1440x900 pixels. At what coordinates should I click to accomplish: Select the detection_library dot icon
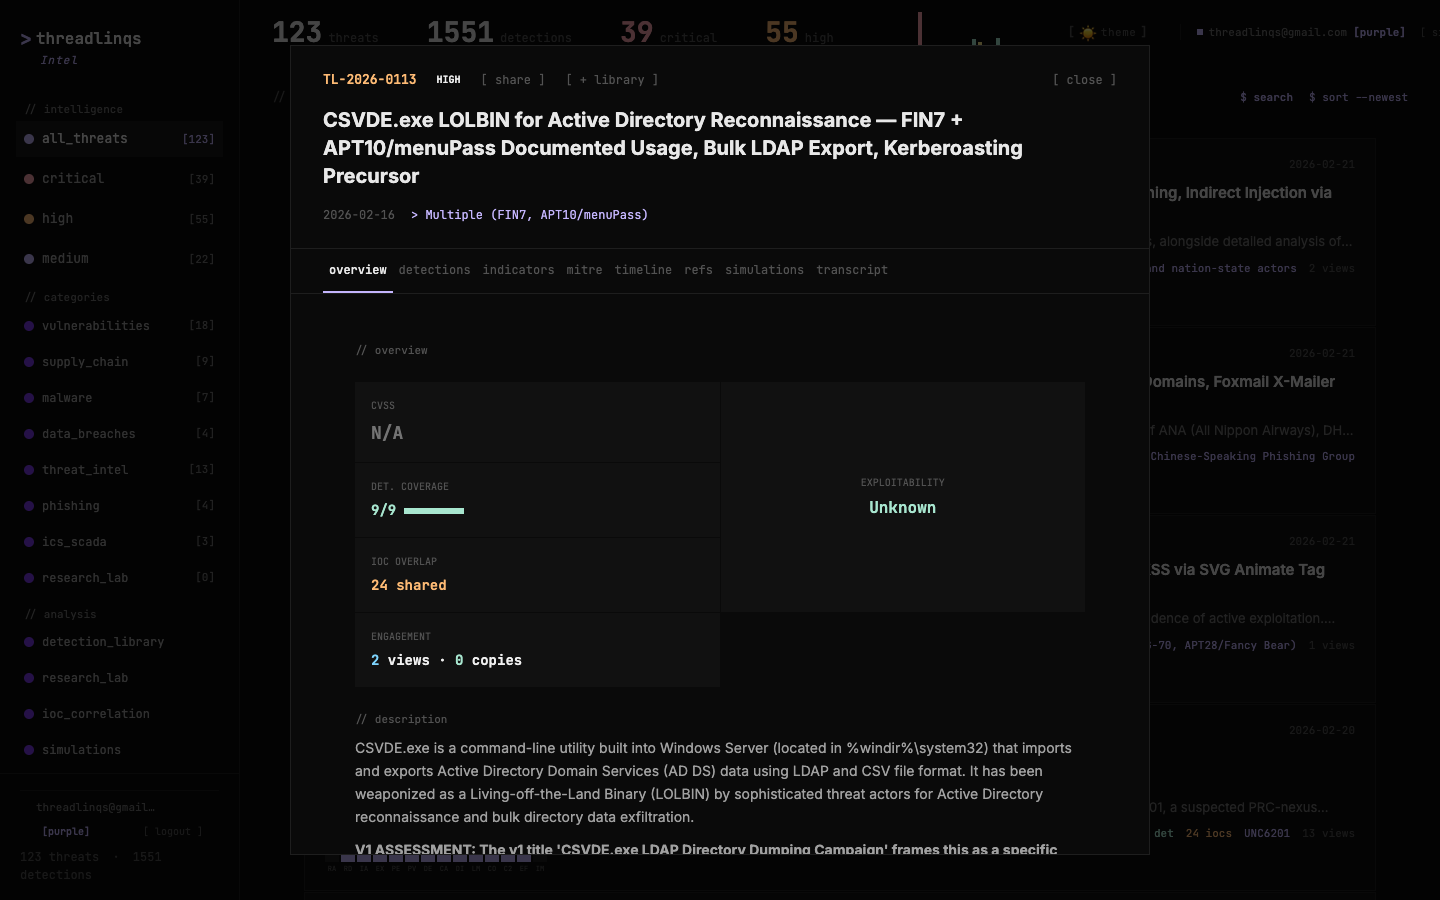coord(29,641)
